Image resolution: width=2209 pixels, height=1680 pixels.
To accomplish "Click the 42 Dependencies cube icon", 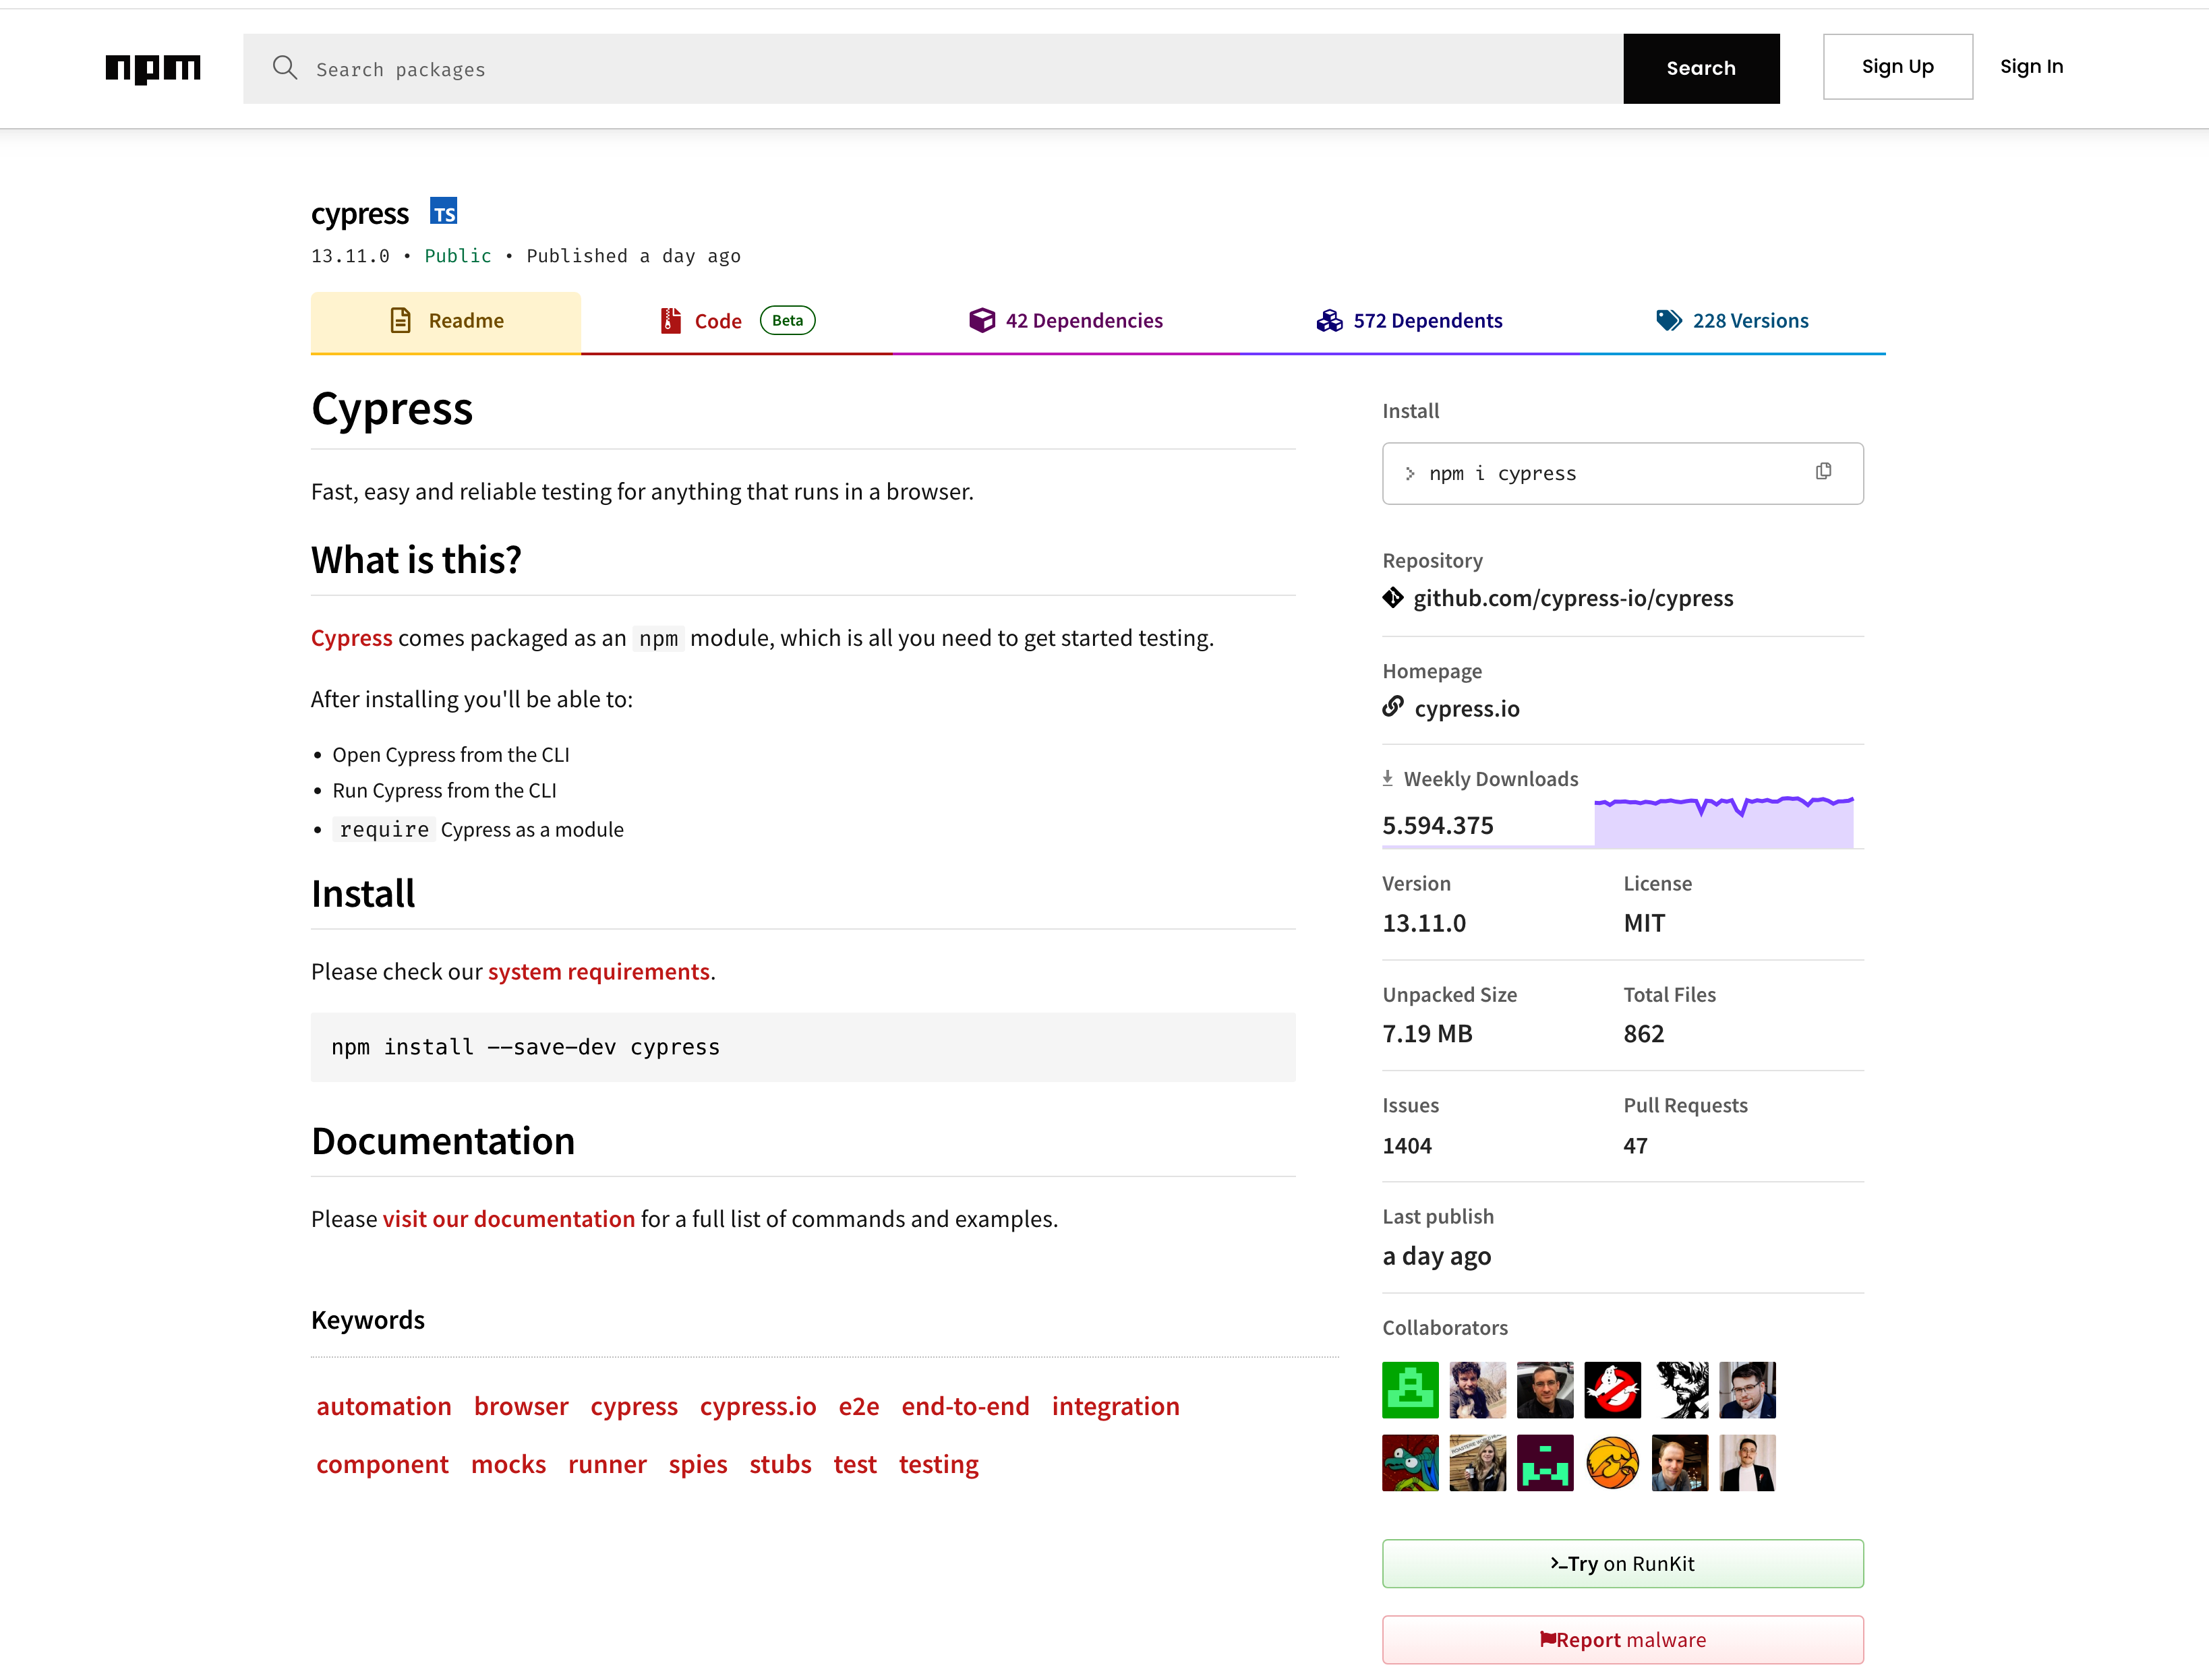I will (x=982, y=320).
